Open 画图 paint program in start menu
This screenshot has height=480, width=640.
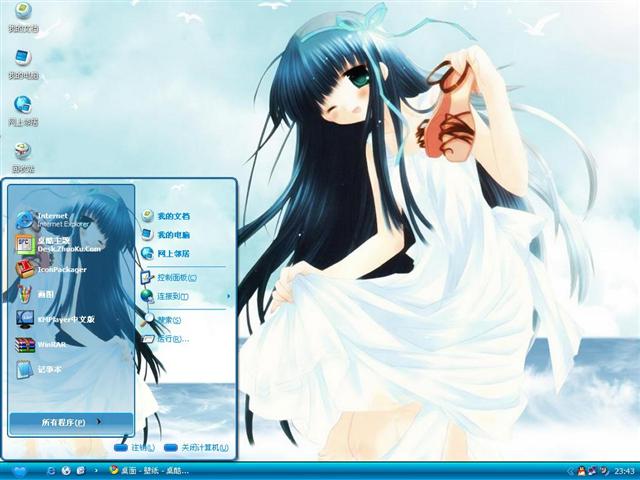click(35, 294)
